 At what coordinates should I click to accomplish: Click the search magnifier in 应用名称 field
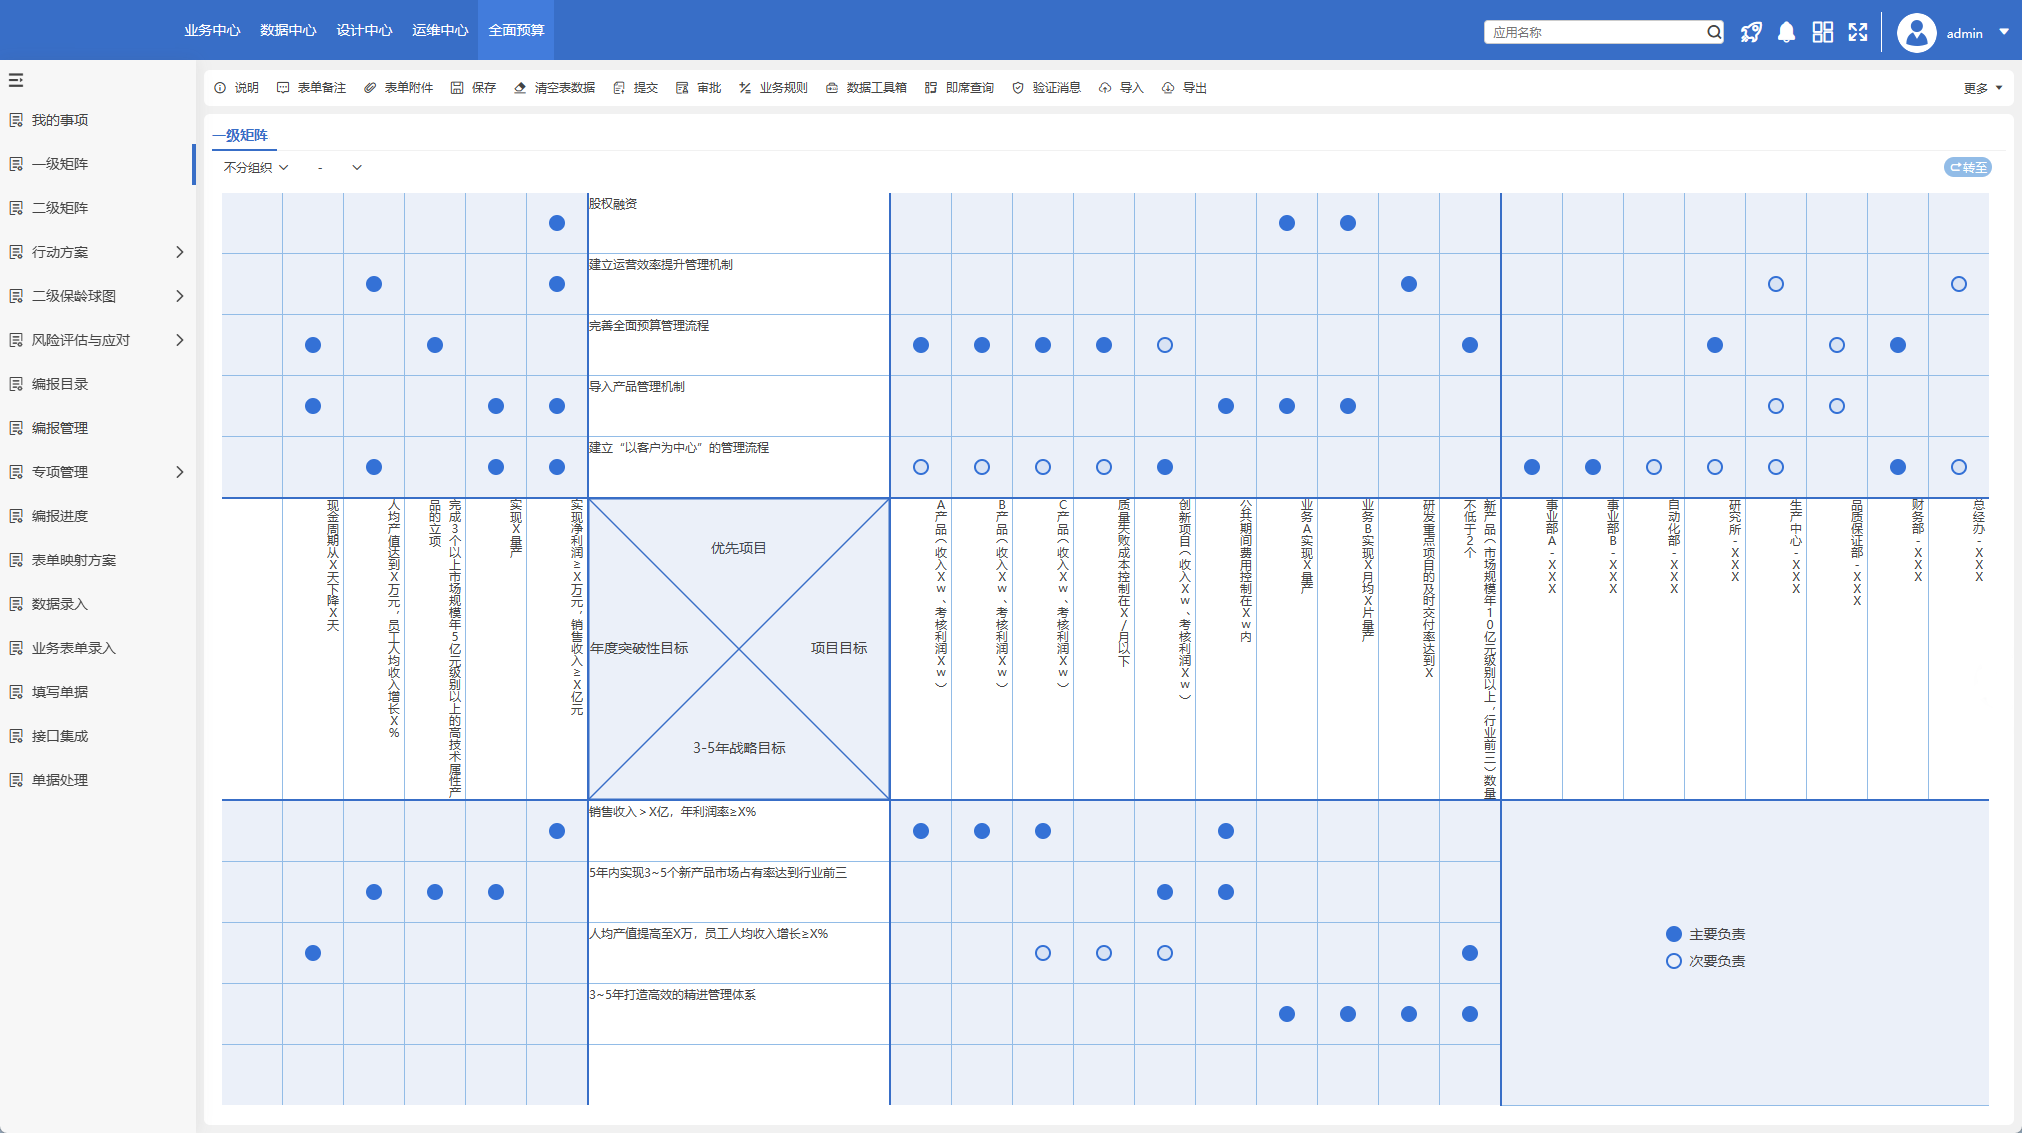pos(1714,32)
